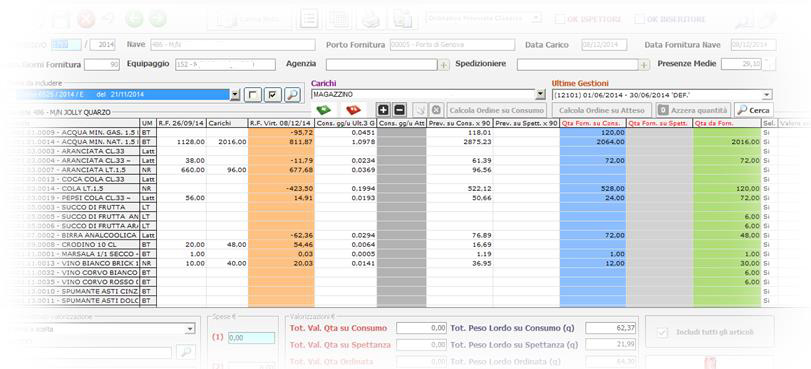Click Tot. Peso Lordo su Consumo value 62,37
Image resolution: width=811 pixels, height=369 pixels.
click(x=612, y=328)
